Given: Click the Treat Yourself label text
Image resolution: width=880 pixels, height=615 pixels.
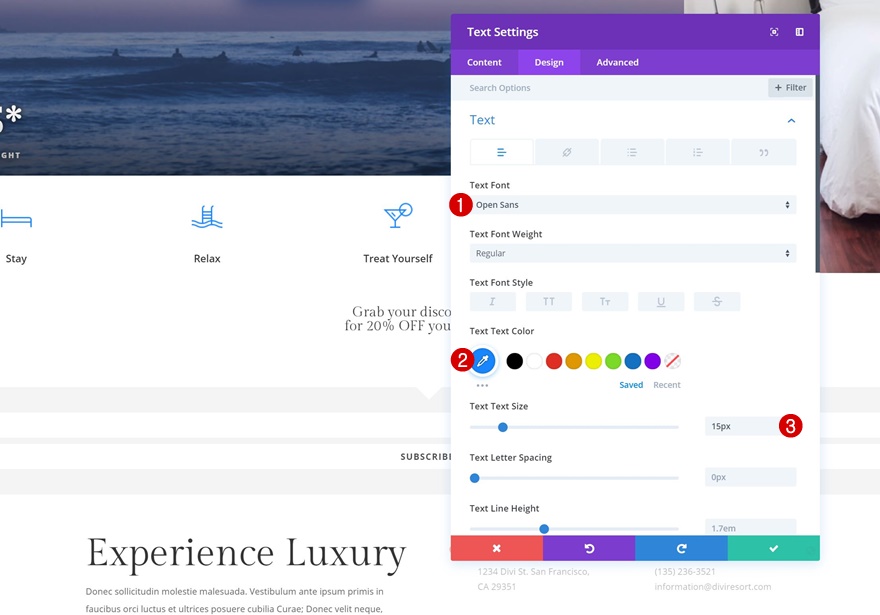Looking at the screenshot, I should coord(398,259).
